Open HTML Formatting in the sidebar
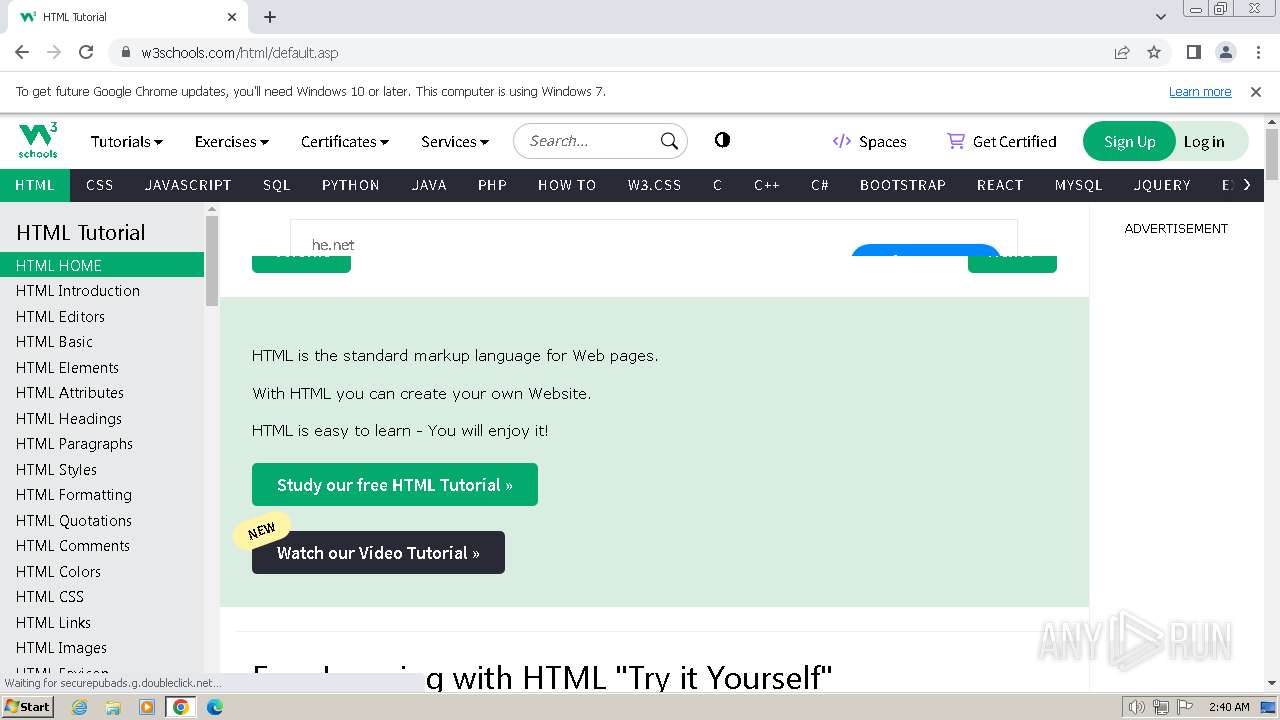Image resolution: width=1280 pixels, height=720 pixels. pos(102,495)
